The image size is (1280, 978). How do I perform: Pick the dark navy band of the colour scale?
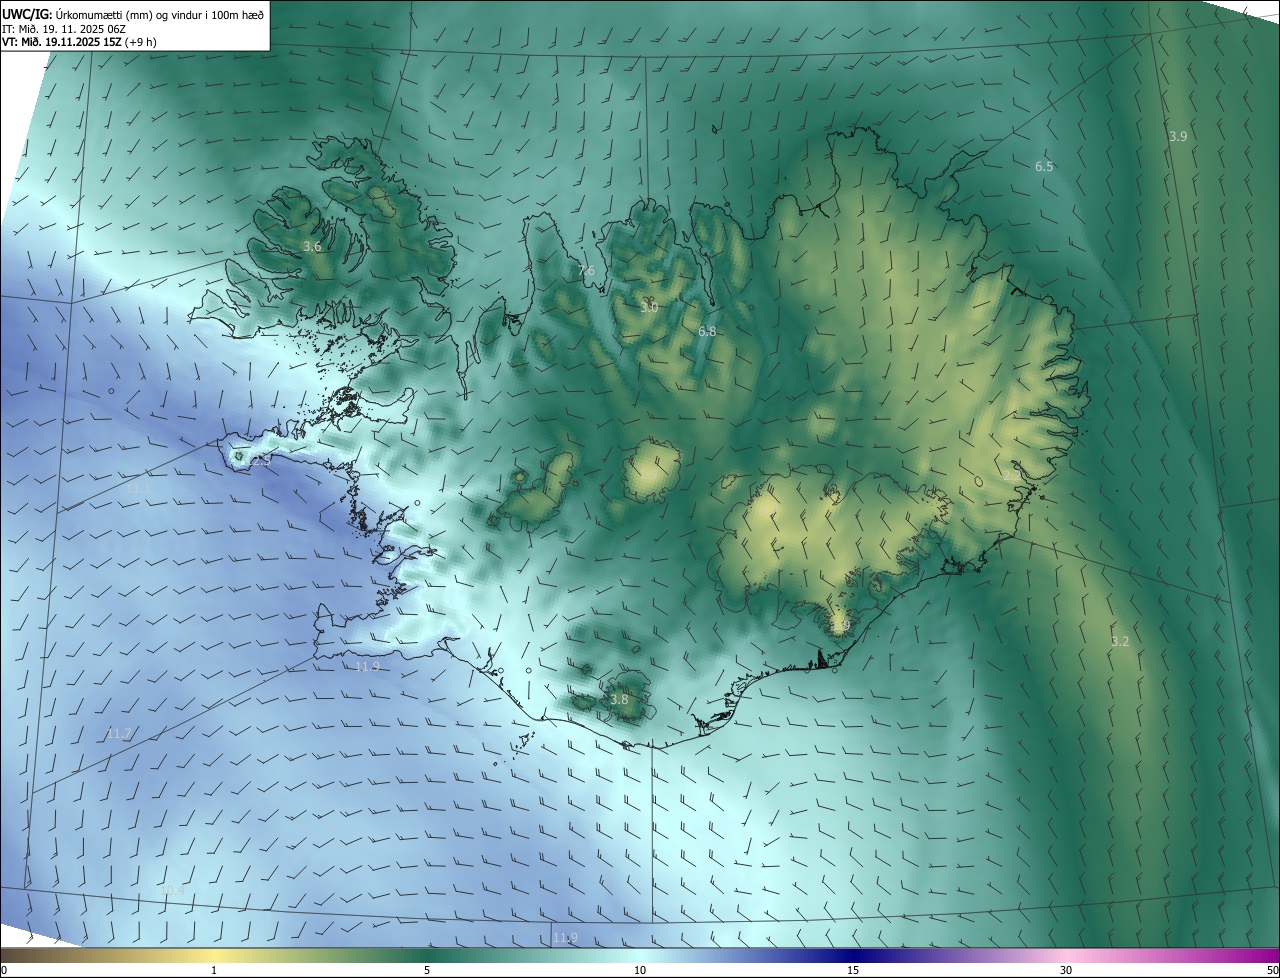point(853,955)
